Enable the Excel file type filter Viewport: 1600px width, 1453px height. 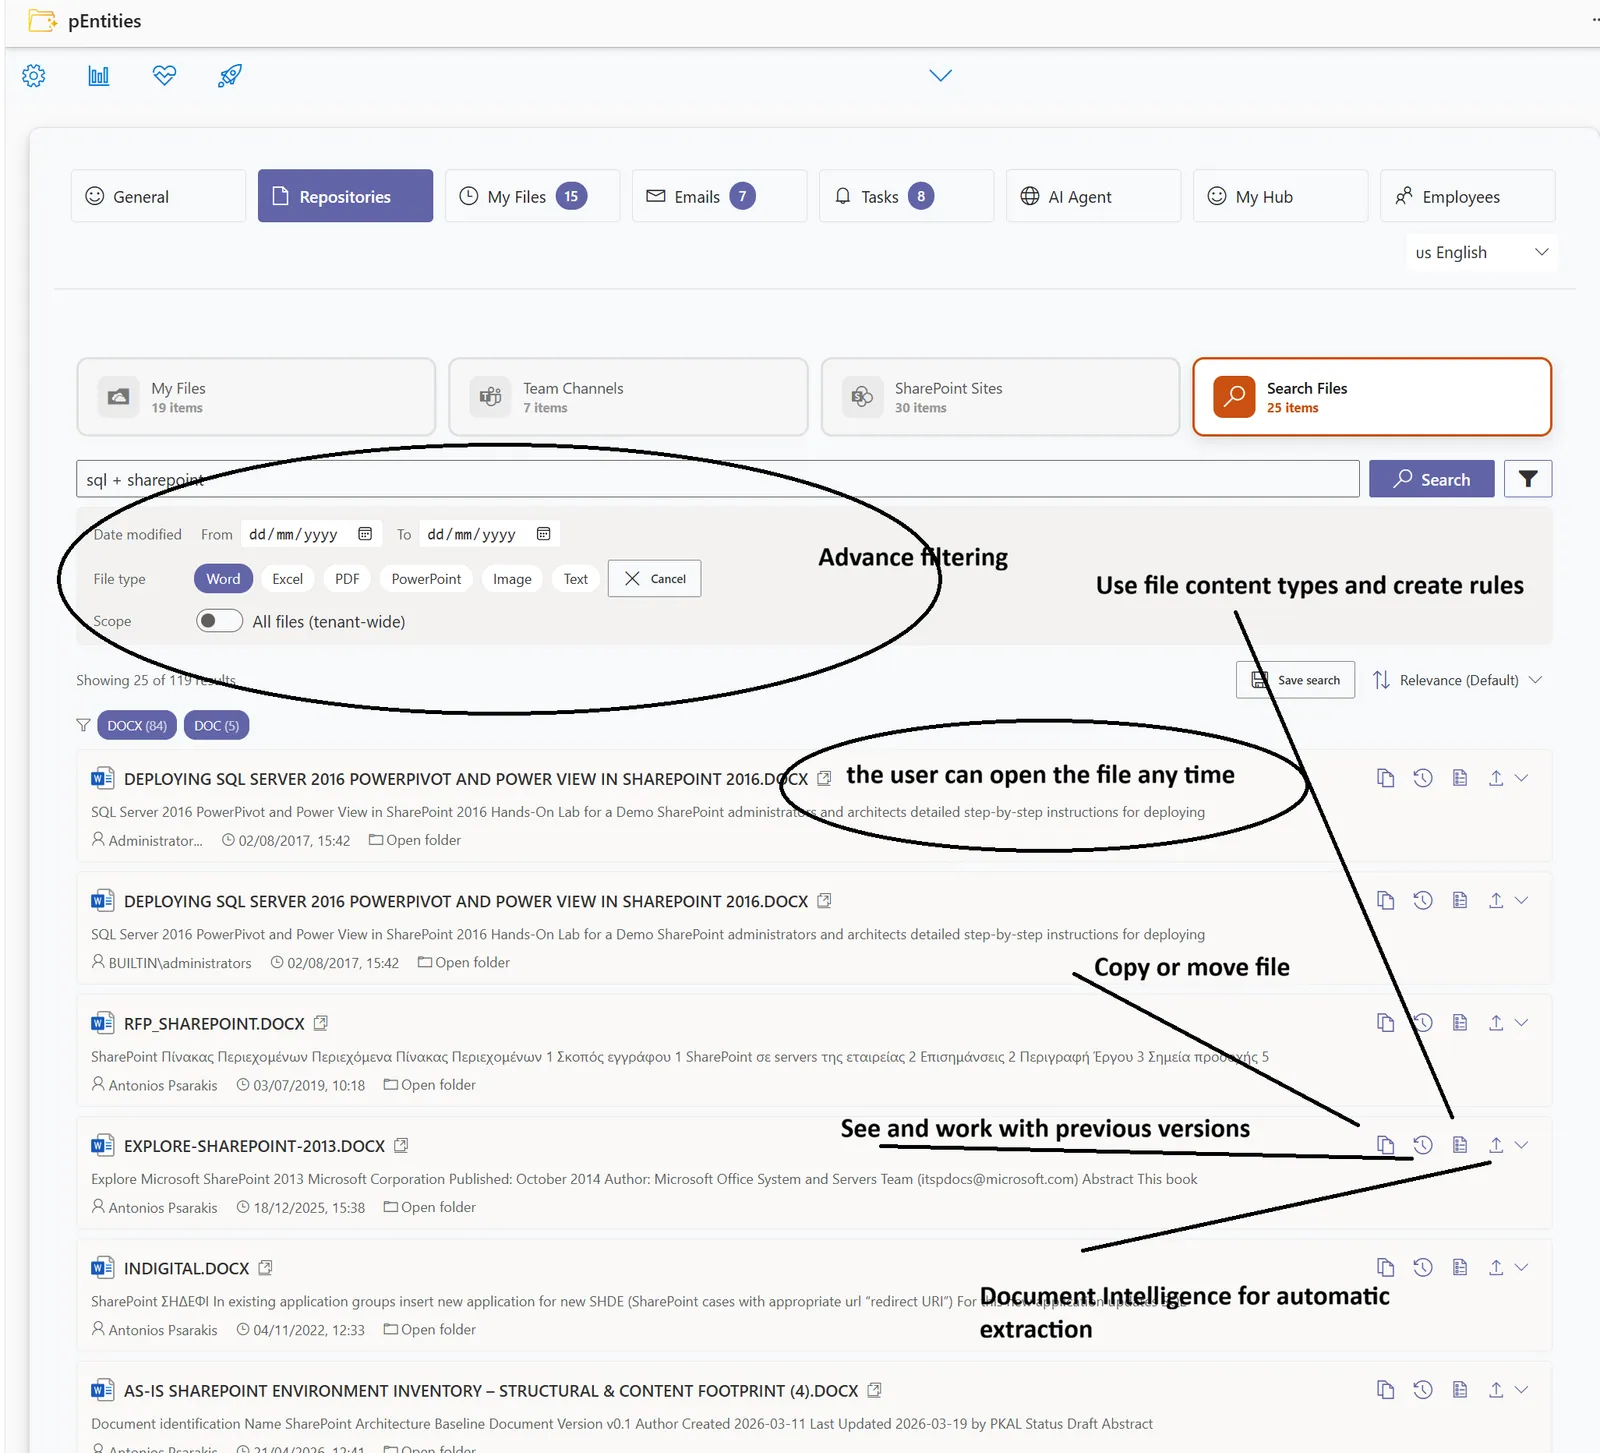click(287, 579)
